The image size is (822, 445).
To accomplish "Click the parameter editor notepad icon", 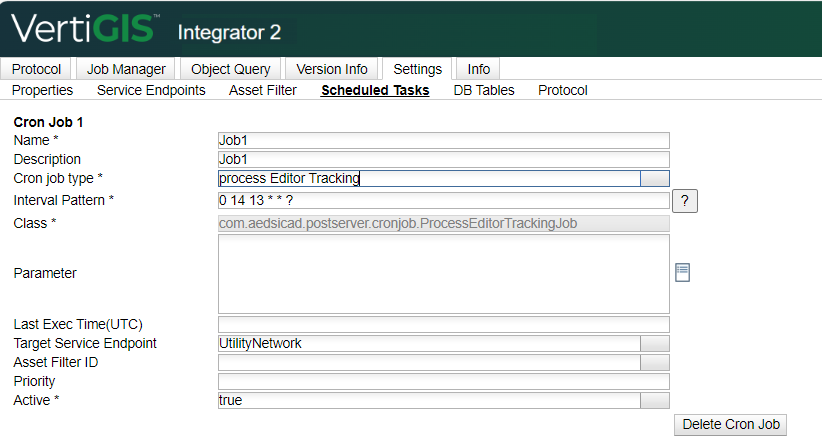I will point(682,273).
